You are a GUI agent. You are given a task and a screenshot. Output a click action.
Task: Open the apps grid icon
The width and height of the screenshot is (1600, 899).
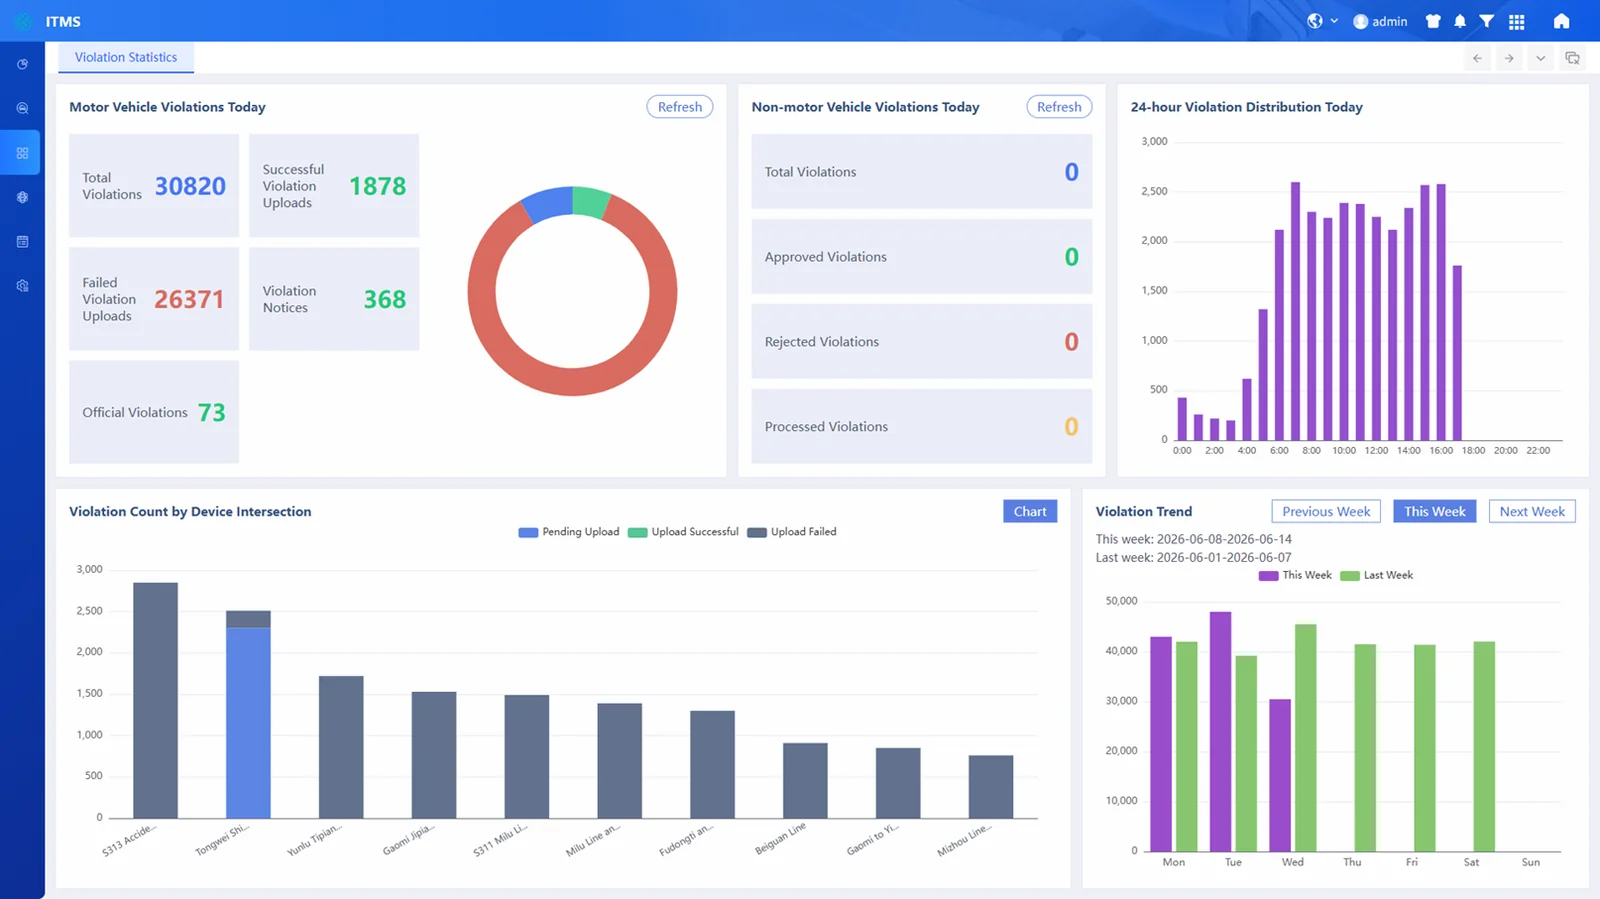coord(1516,21)
